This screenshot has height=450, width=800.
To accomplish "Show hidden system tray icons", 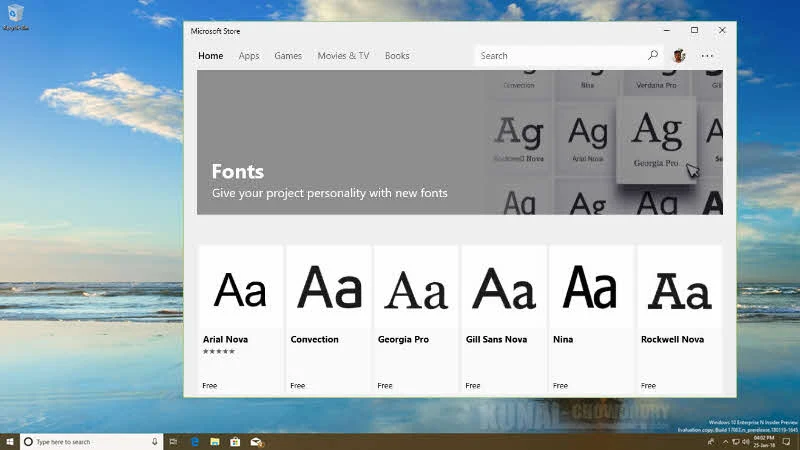I will [725, 442].
